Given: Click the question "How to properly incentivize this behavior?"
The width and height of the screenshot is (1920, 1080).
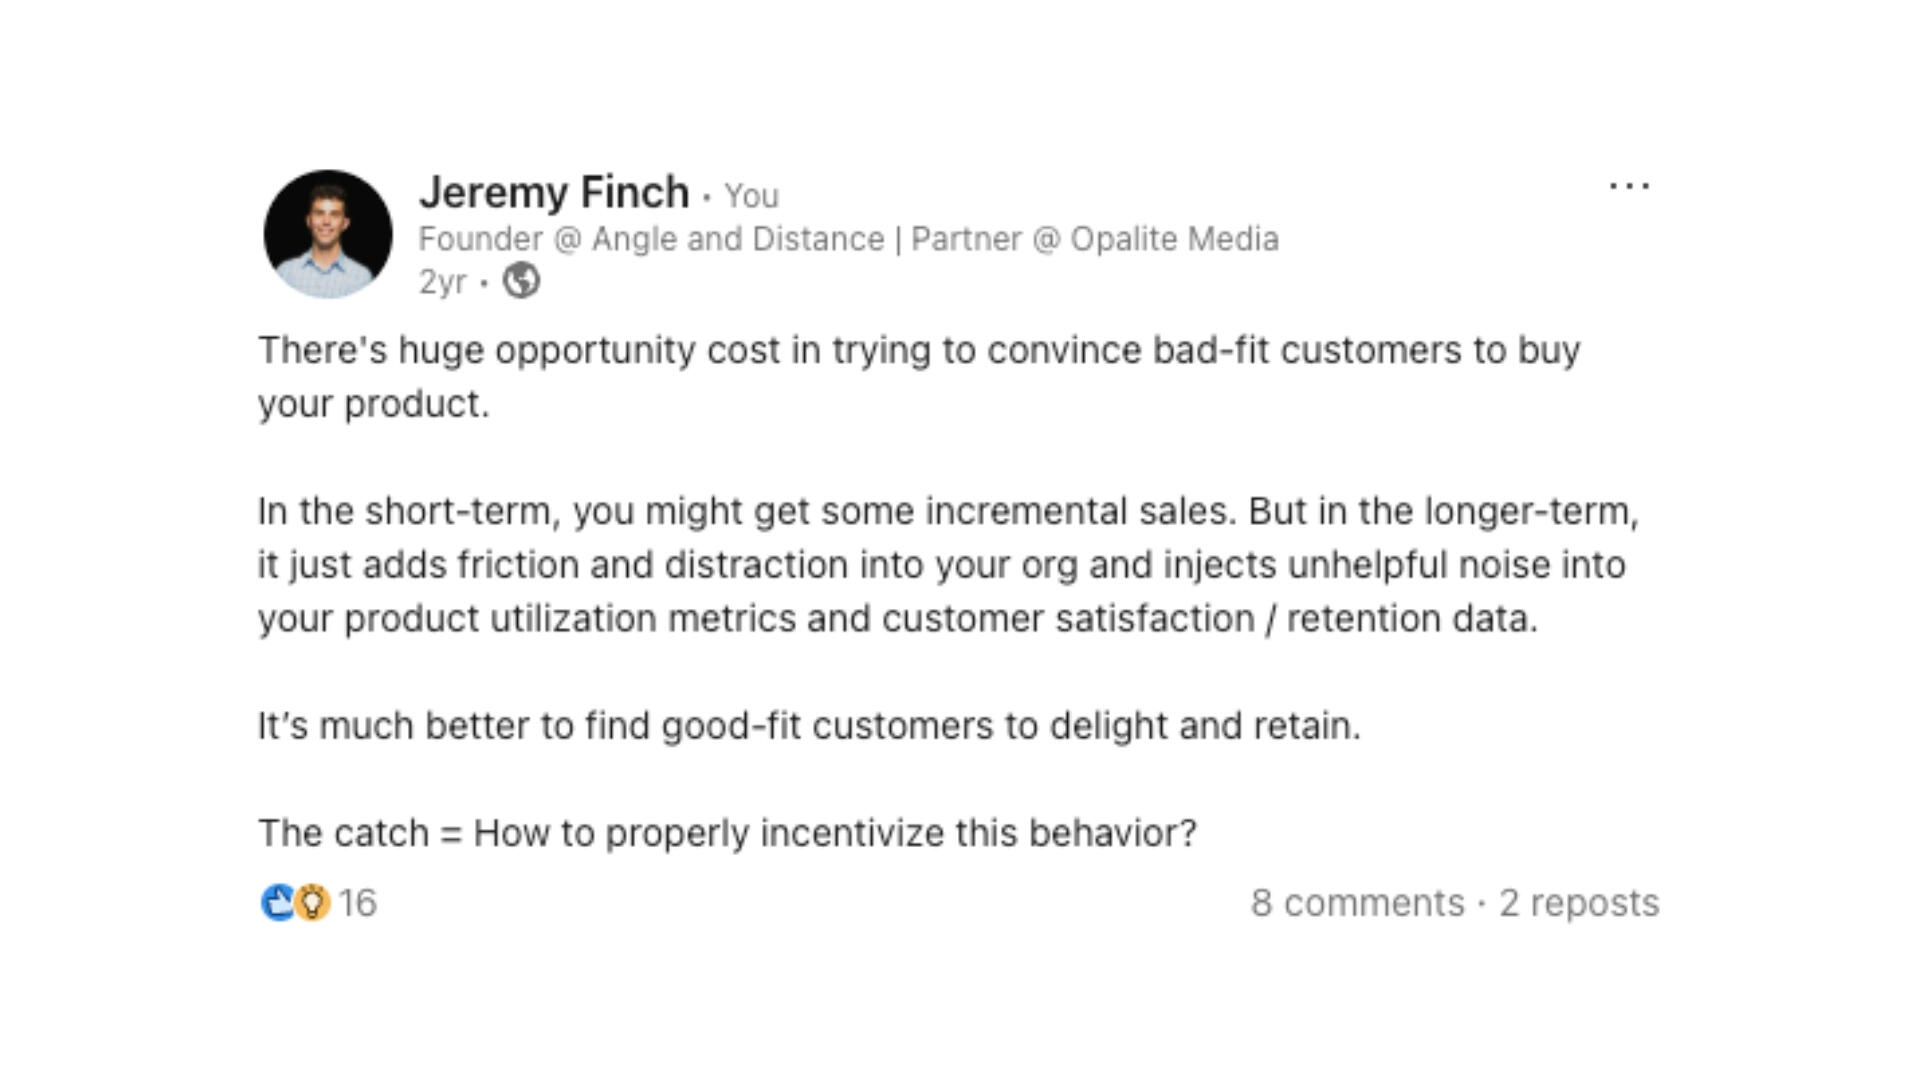Looking at the screenshot, I should (834, 833).
